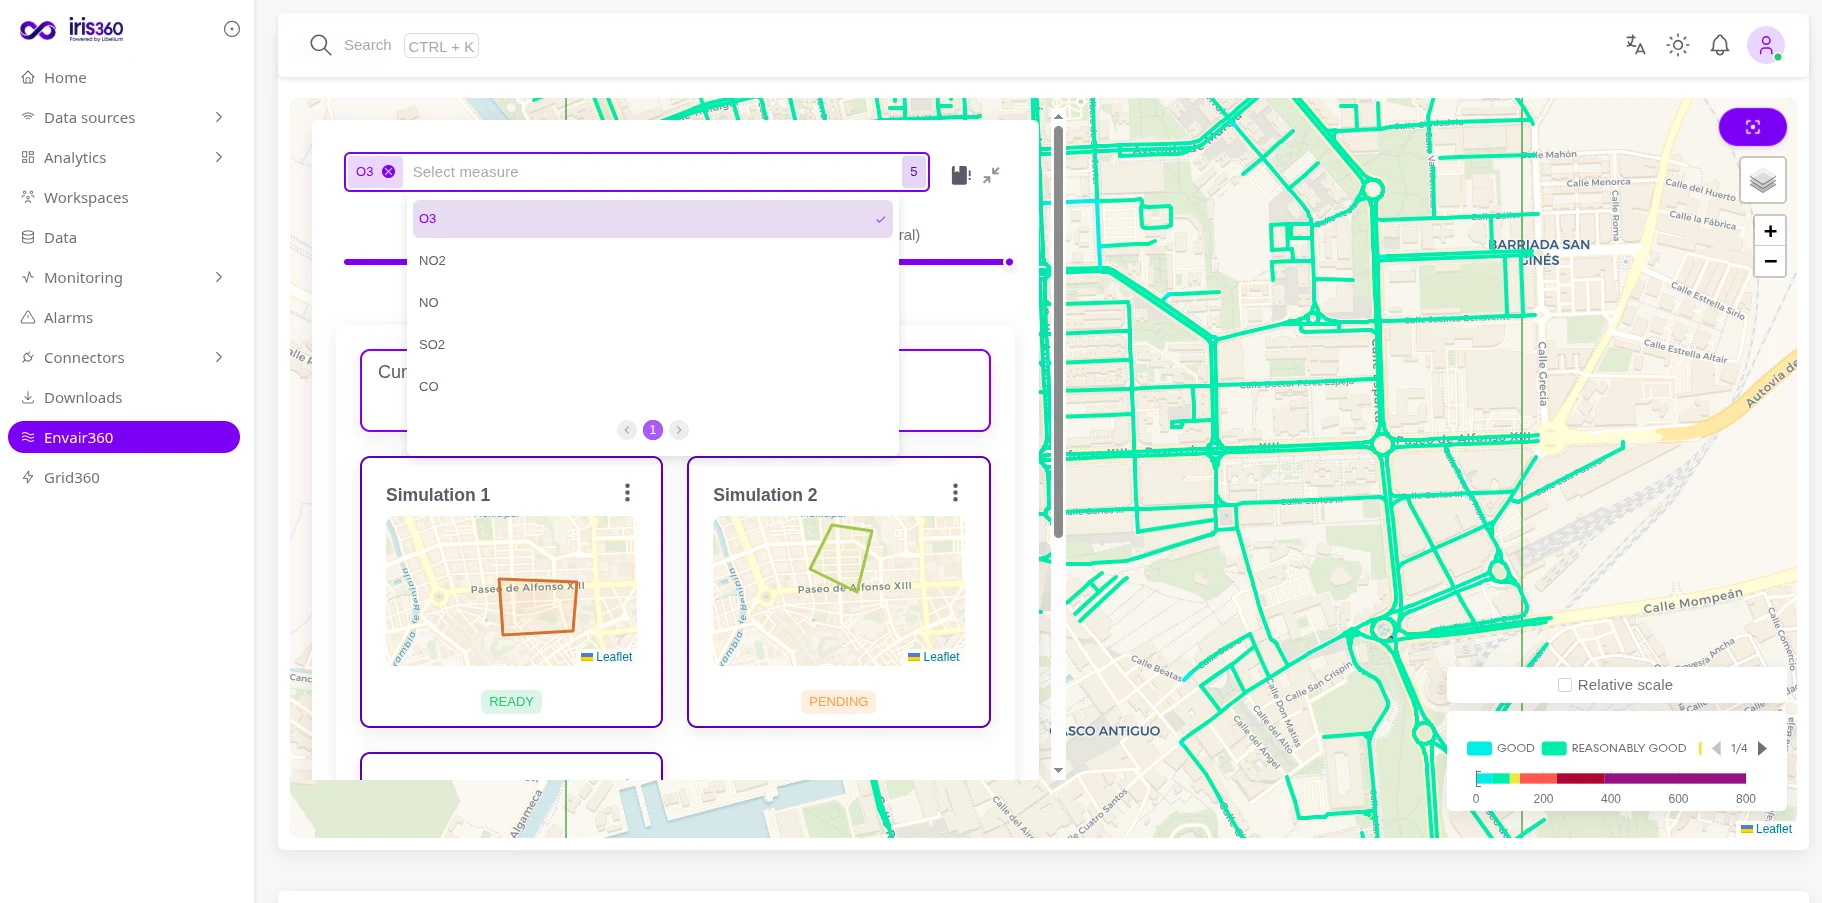
Task: Open the user profile avatar
Action: pyautogui.click(x=1766, y=45)
